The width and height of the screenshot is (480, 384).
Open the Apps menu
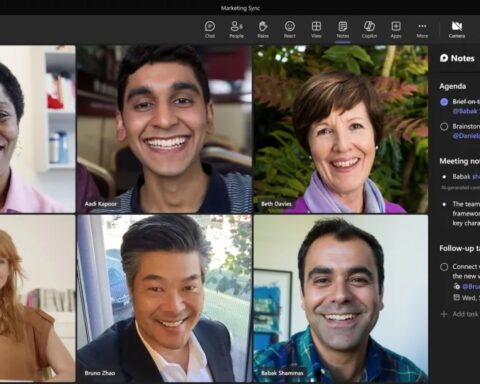tap(396, 29)
